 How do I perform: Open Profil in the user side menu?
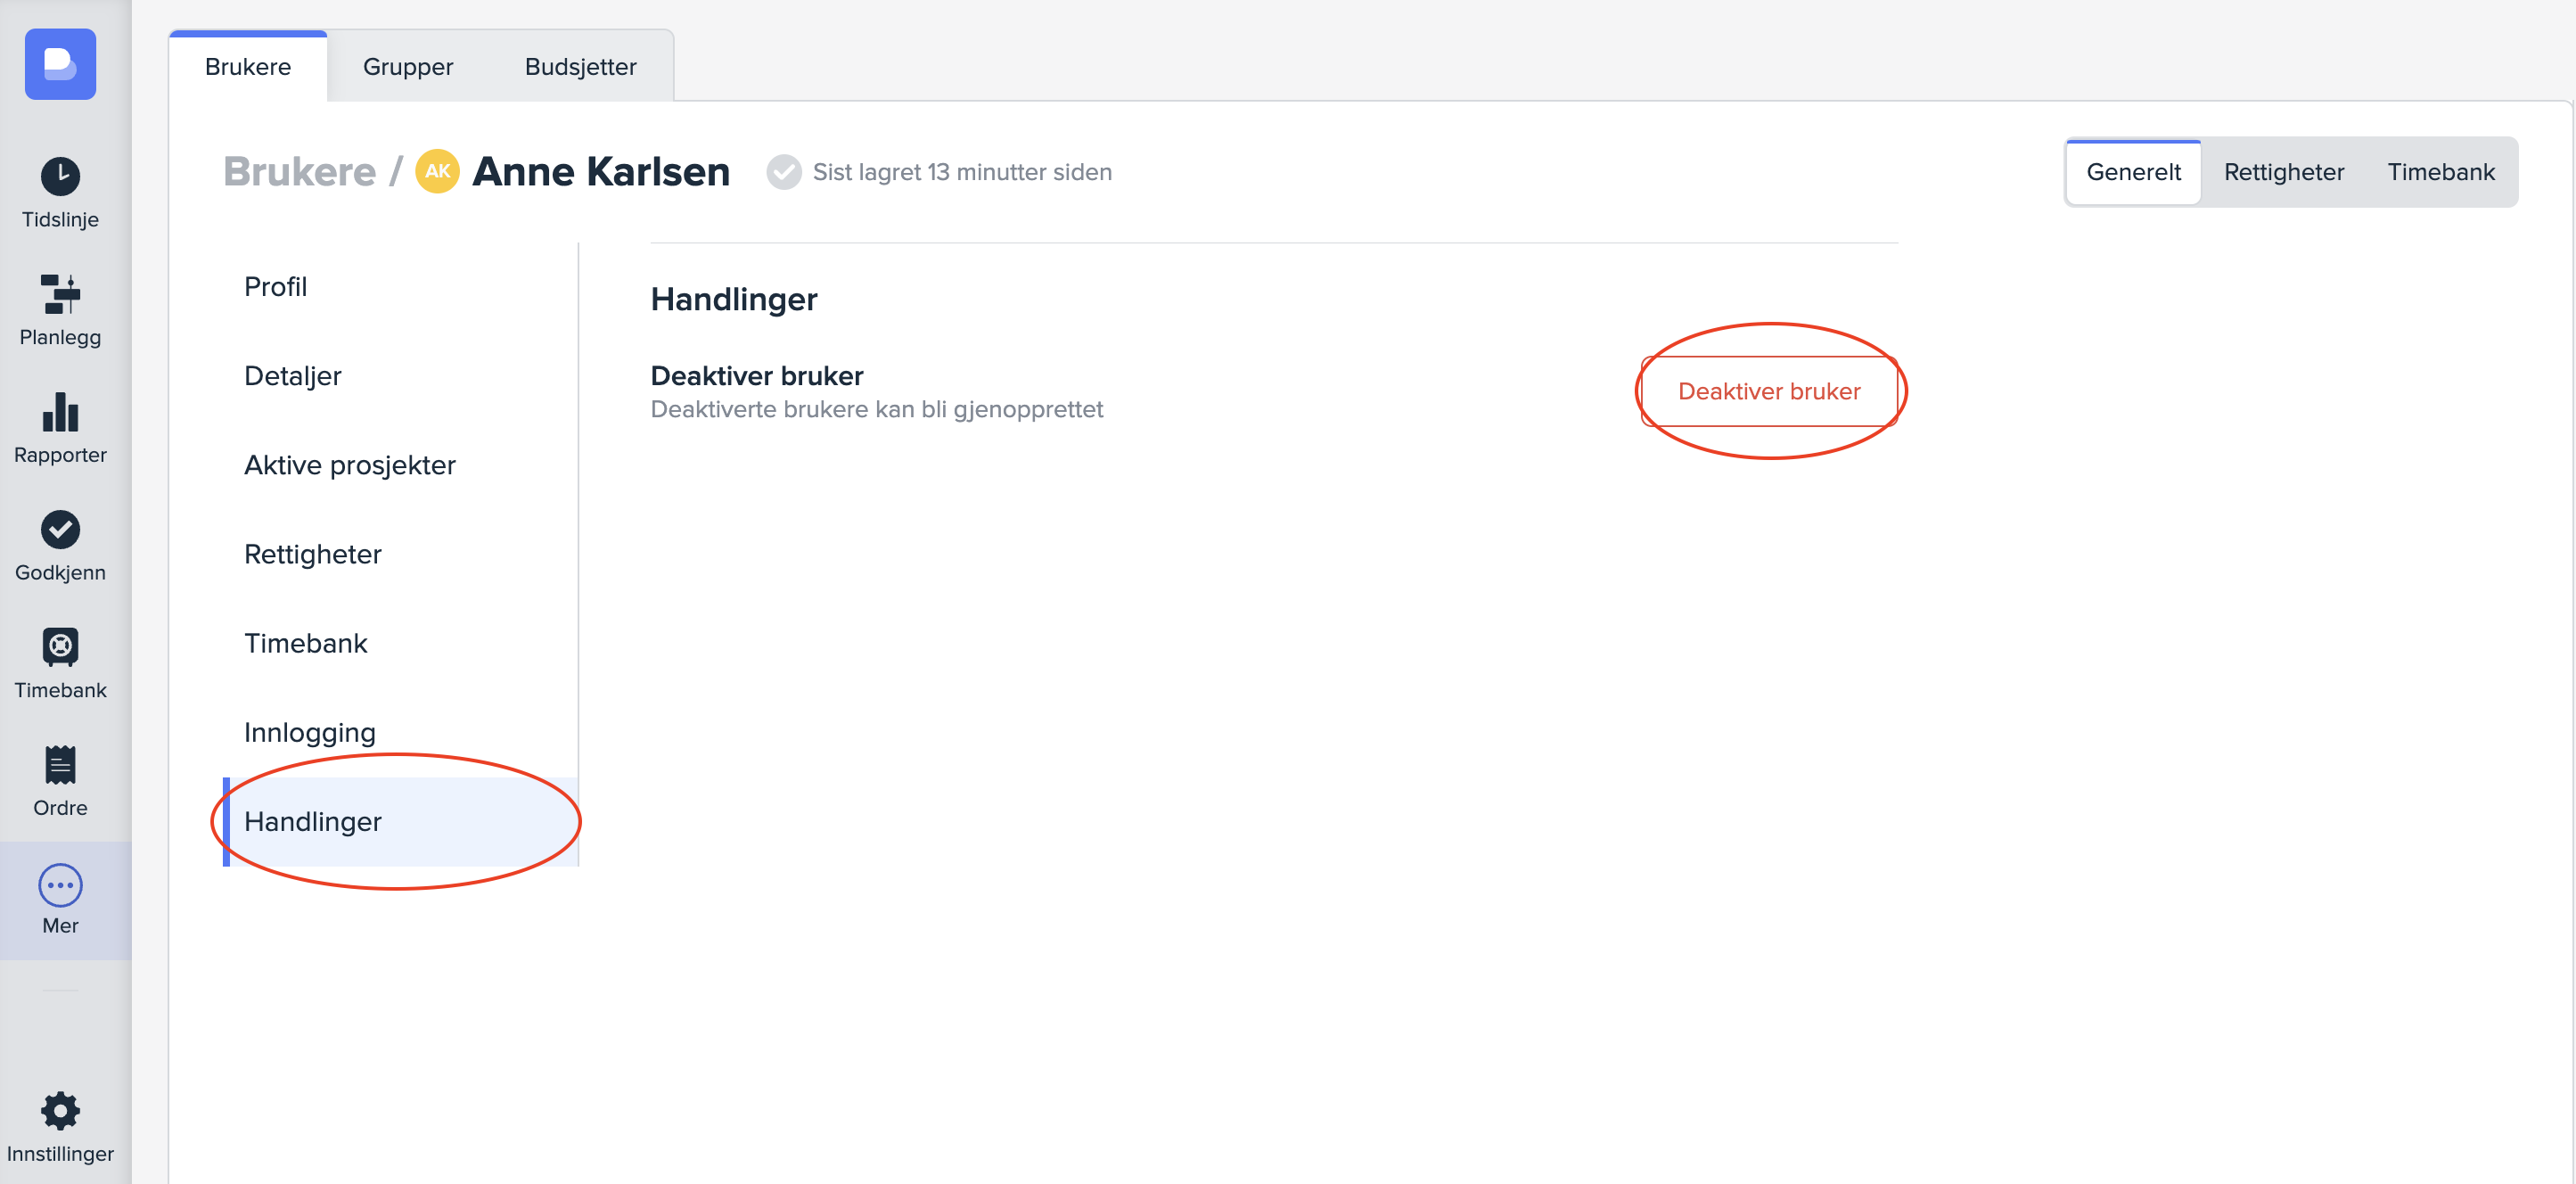(x=275, y=287)
